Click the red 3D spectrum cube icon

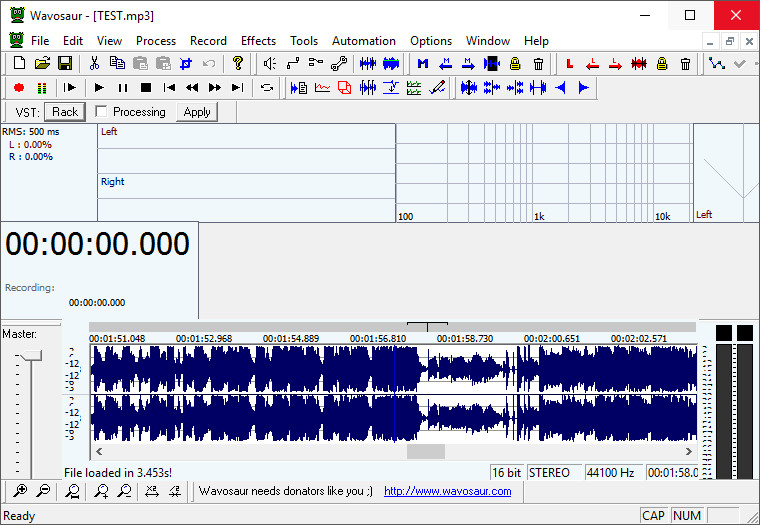pyautogui.click(x=345, y=88)
